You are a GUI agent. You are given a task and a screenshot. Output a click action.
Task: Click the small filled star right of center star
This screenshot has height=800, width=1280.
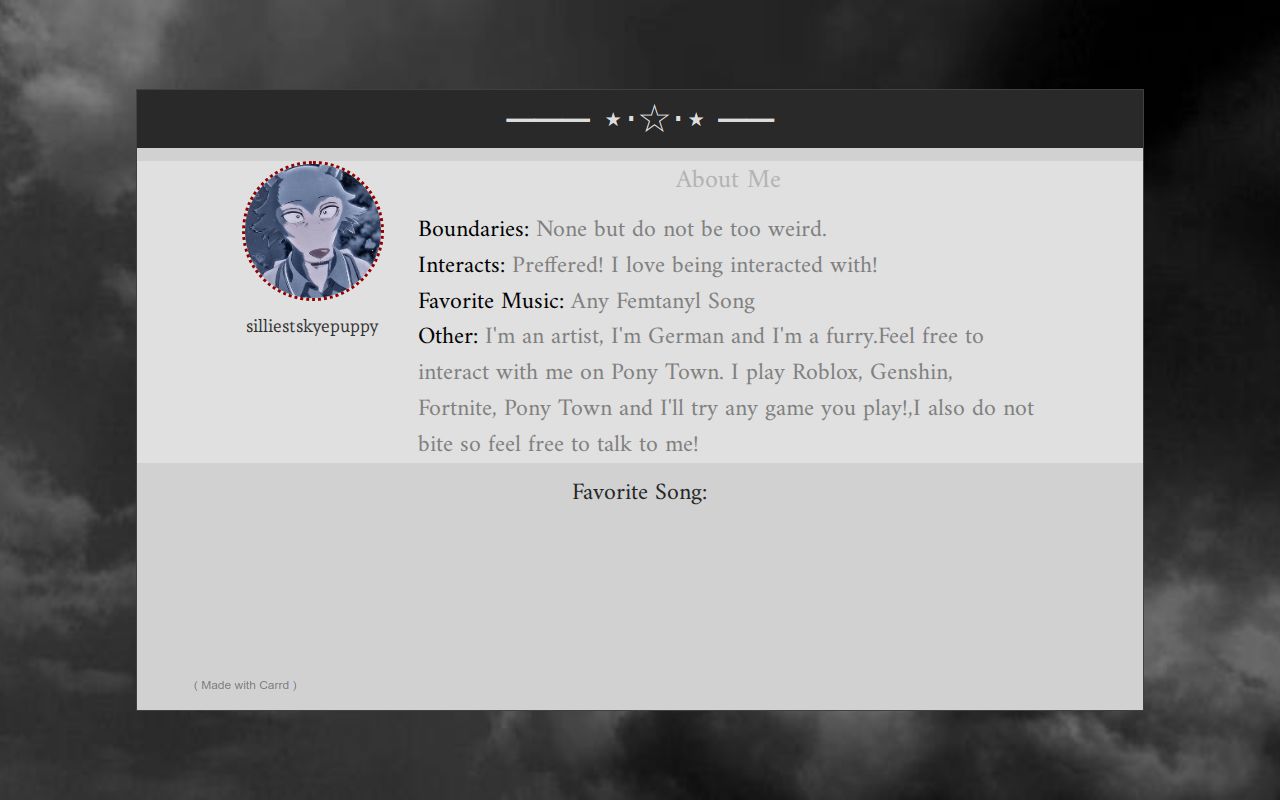click(x=696, y=120)
